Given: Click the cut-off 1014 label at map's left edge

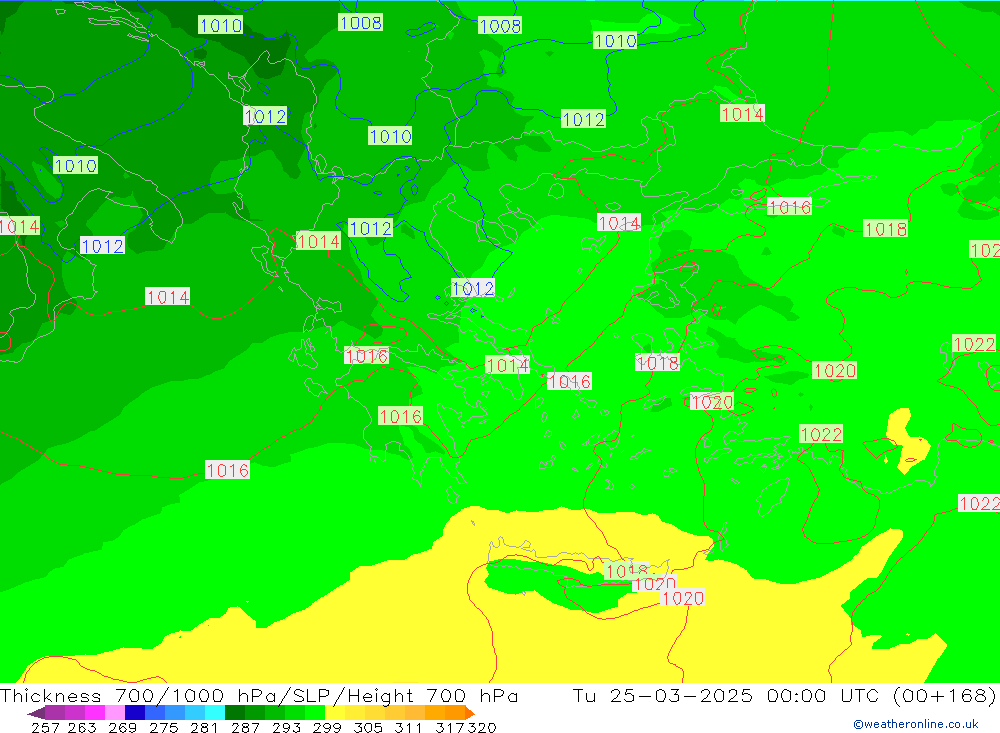Looking at the screenshot, I should pyautogui.click(x=20, y=226).
